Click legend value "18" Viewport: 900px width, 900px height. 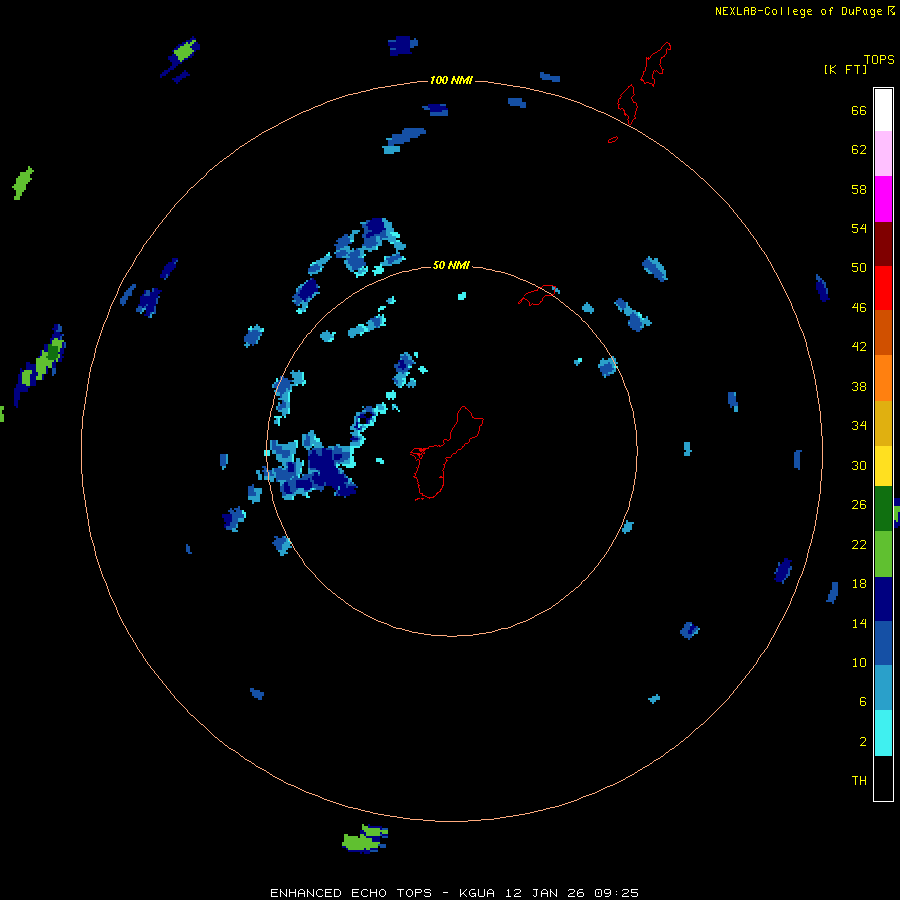(x=859, y=584)
